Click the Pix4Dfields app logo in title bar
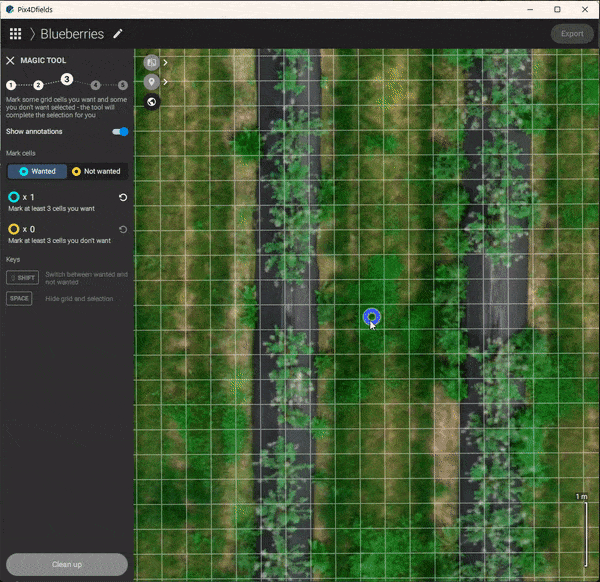Screen dimensions: 600x582 pyautogui.click(x=10, y=9)
